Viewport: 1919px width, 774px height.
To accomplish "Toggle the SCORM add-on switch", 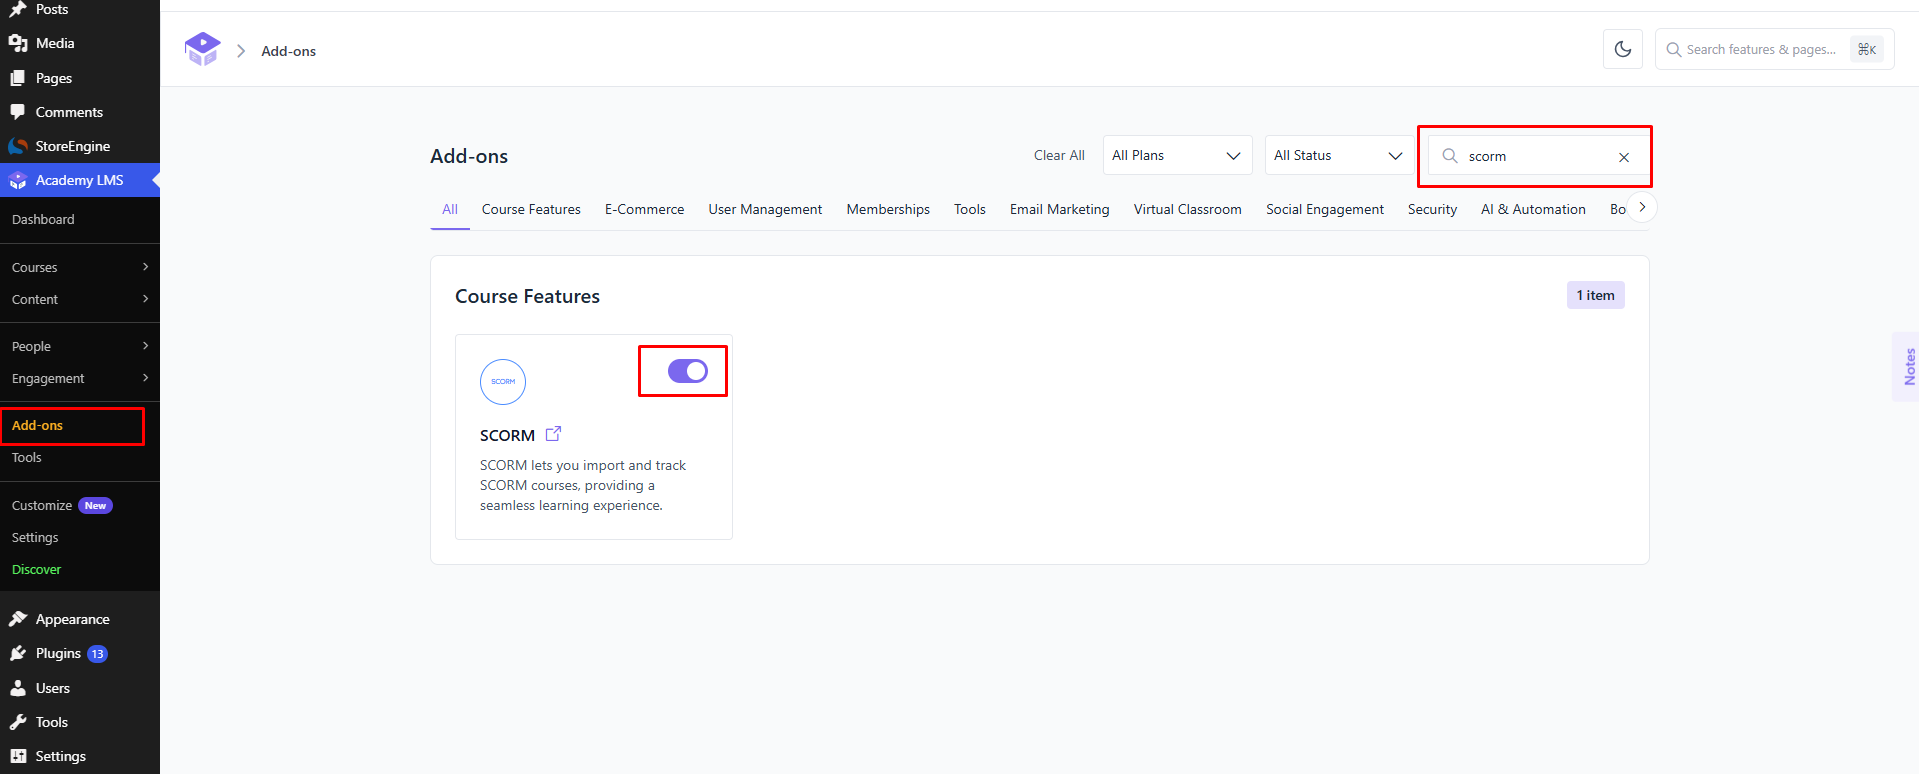I will [x=688, y=371].
